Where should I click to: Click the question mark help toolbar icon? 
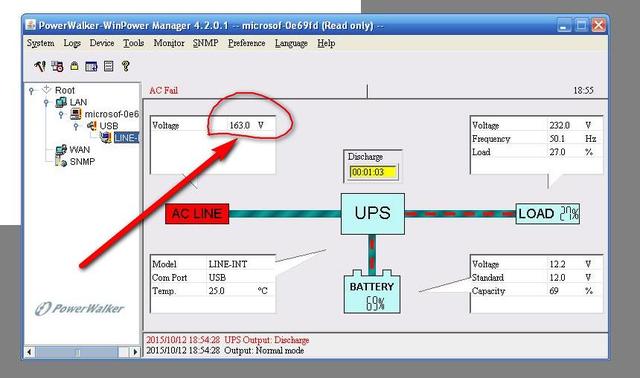[x=126, y=66]
